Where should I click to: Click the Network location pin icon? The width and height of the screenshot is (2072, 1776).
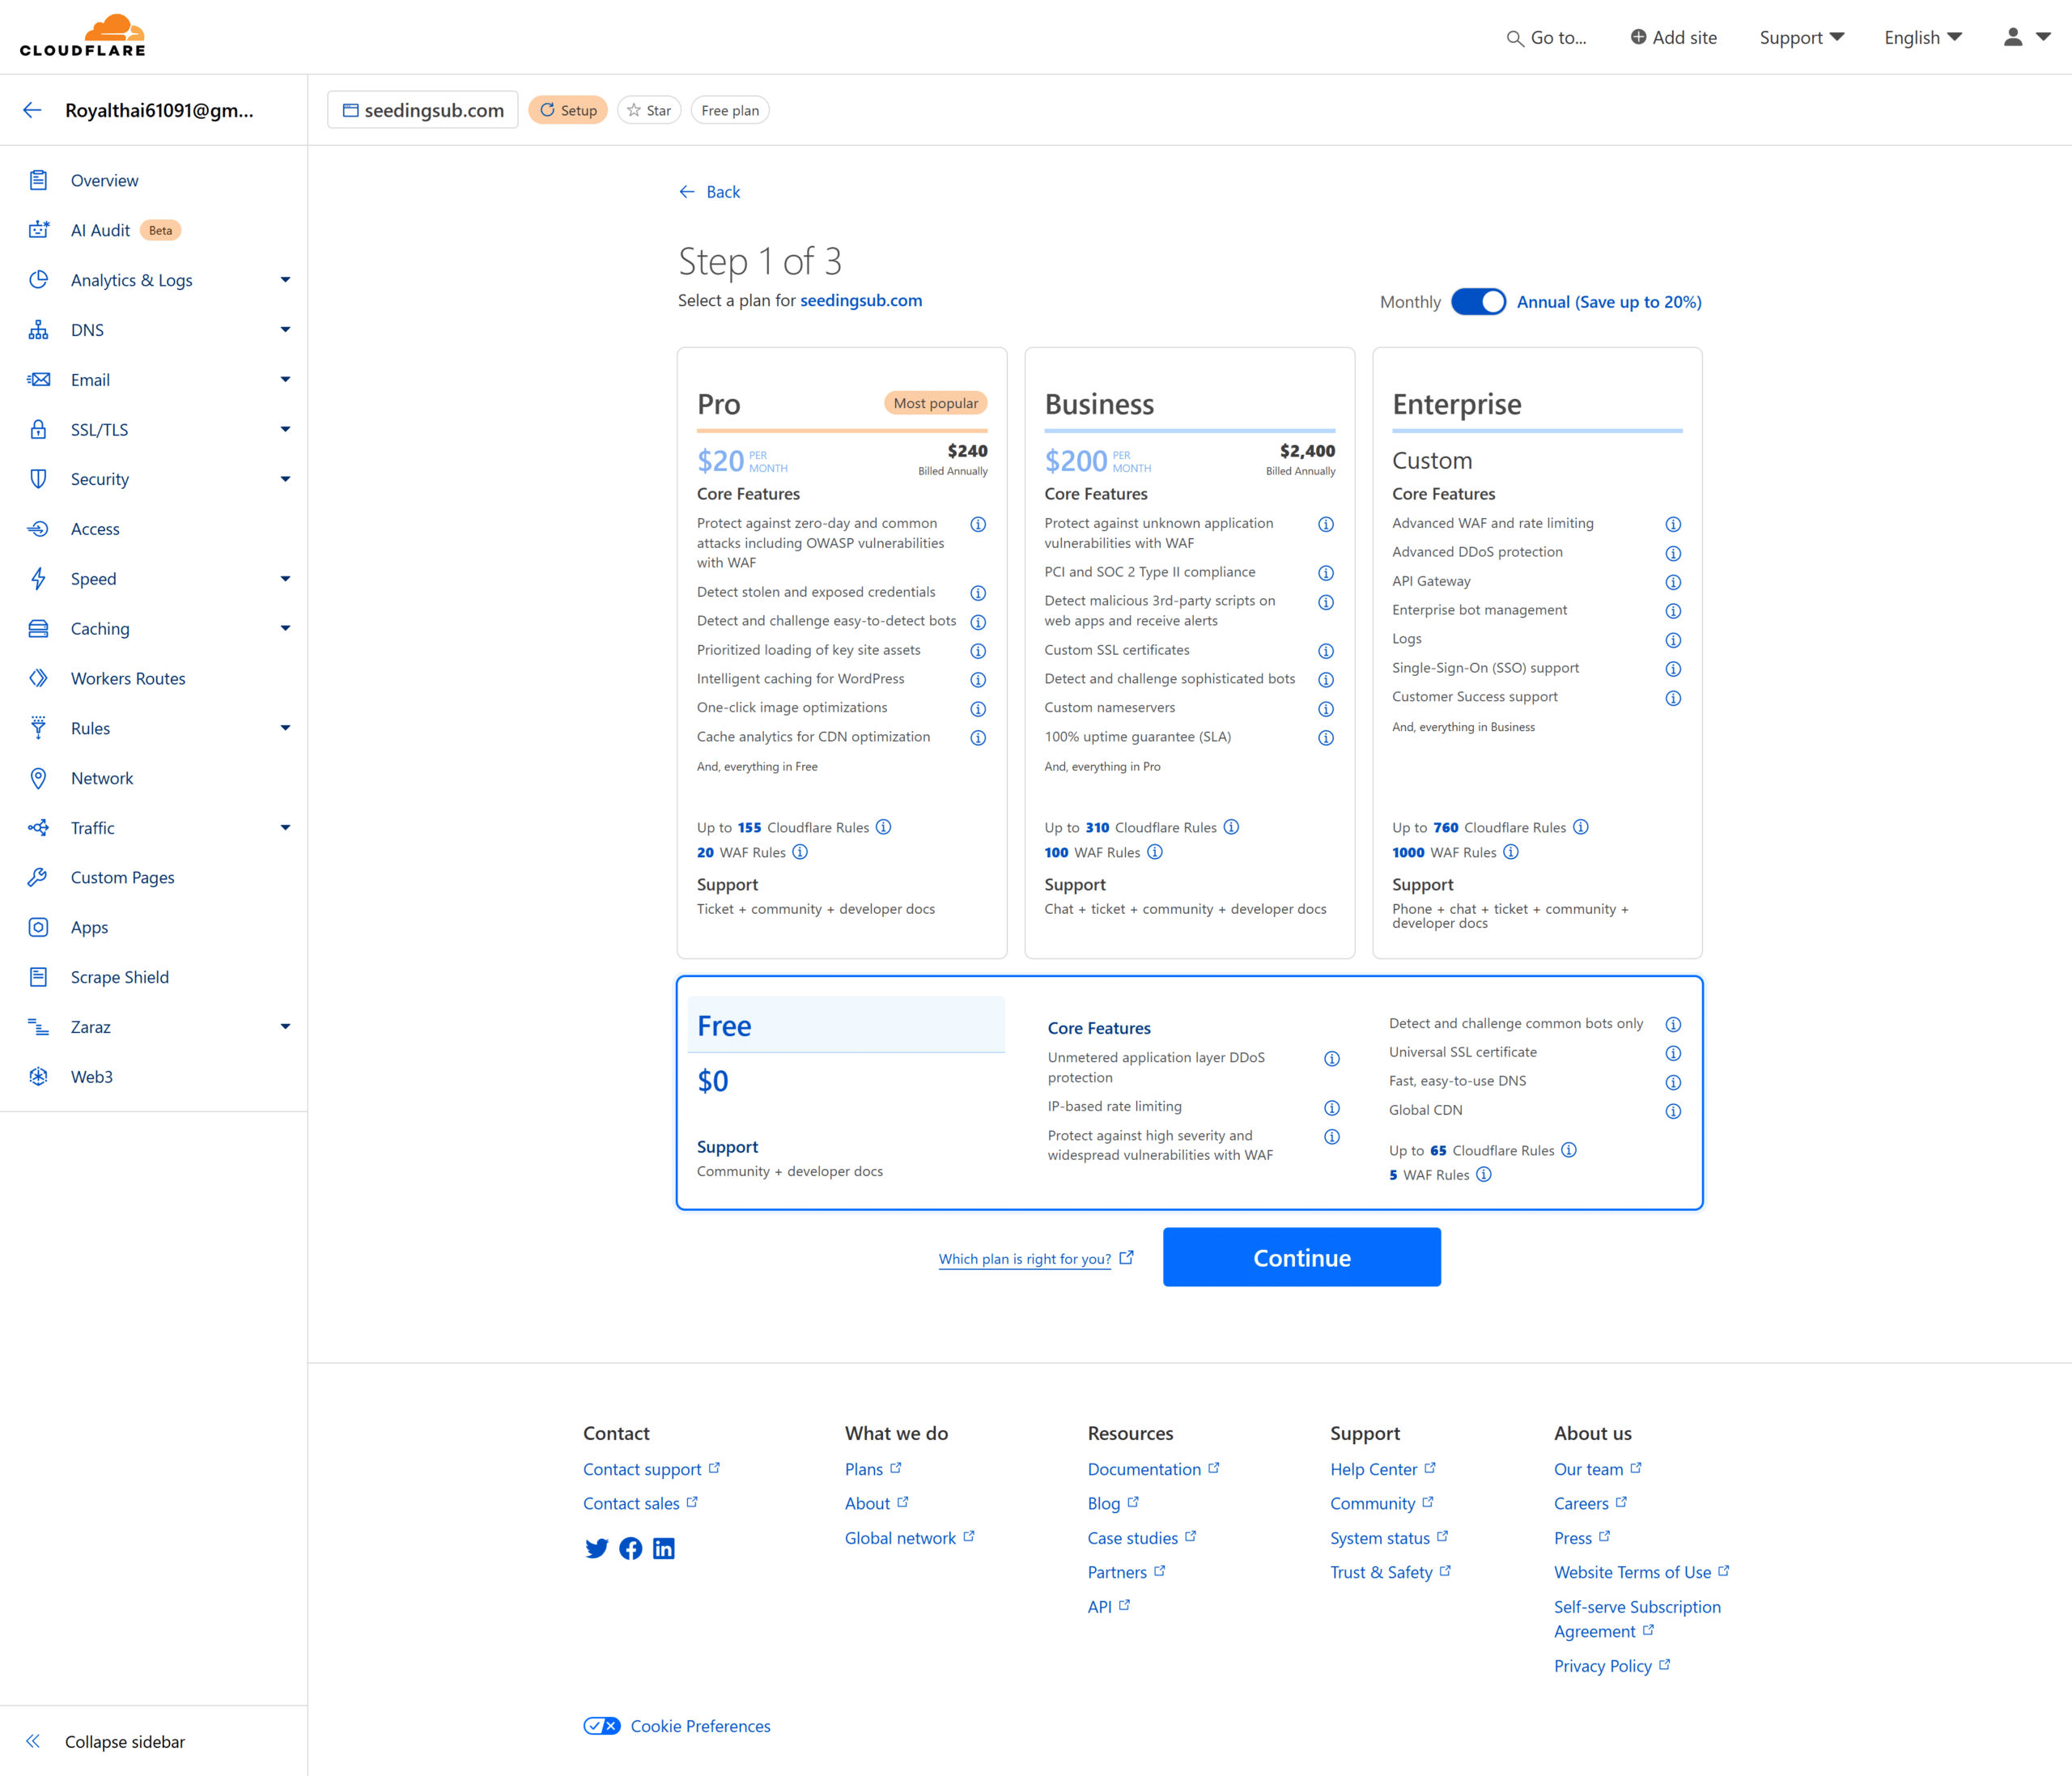pyautogui.click(x=38, y=778)
